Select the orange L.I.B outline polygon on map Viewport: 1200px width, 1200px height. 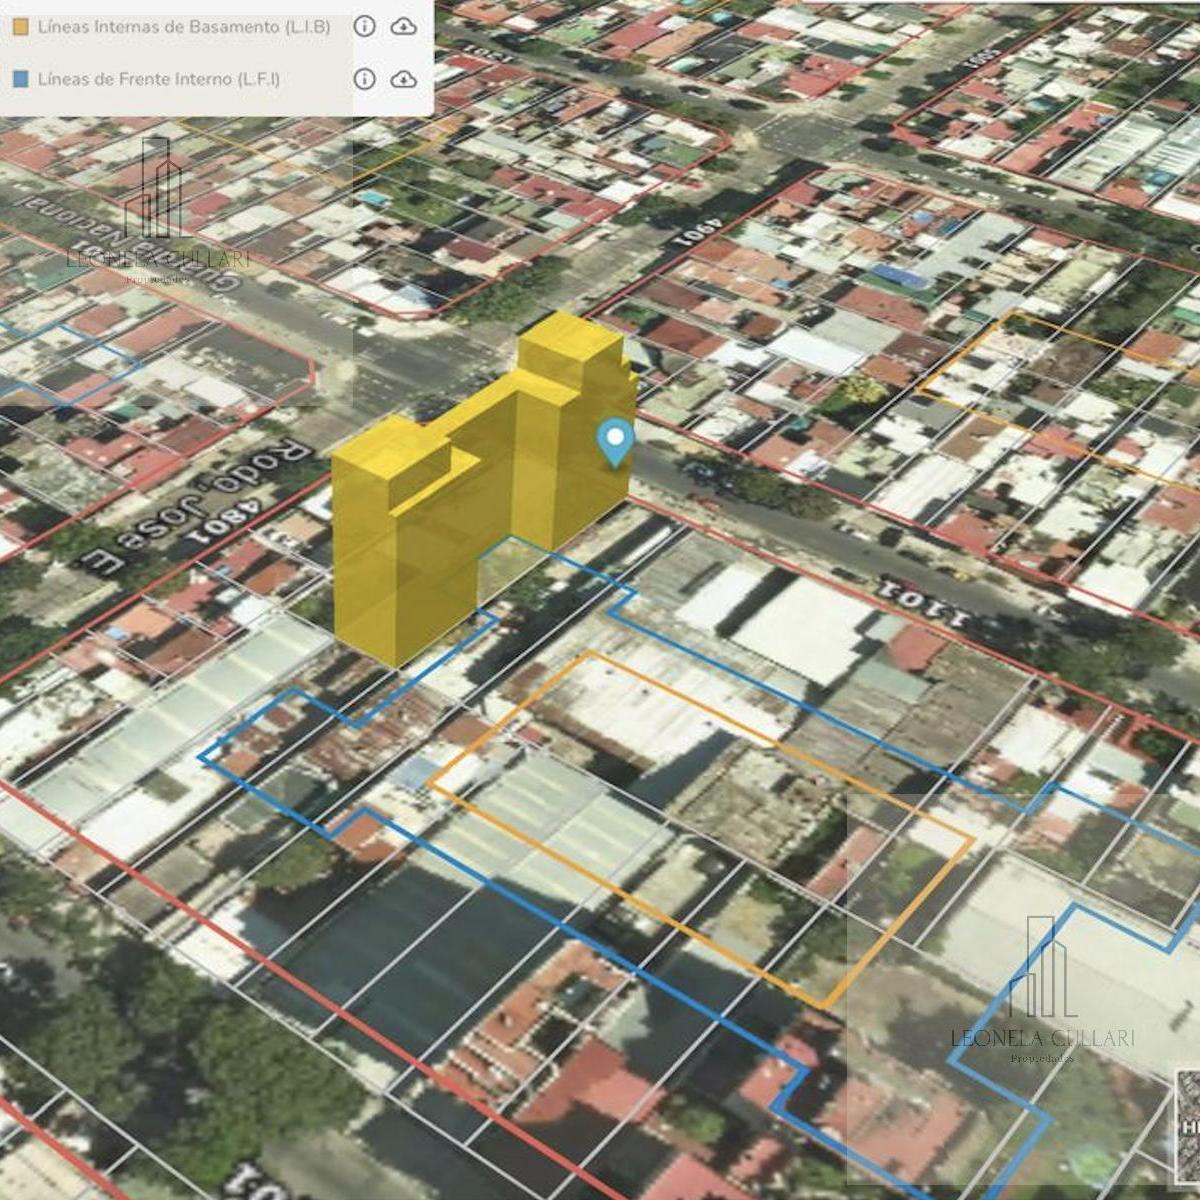700,830
